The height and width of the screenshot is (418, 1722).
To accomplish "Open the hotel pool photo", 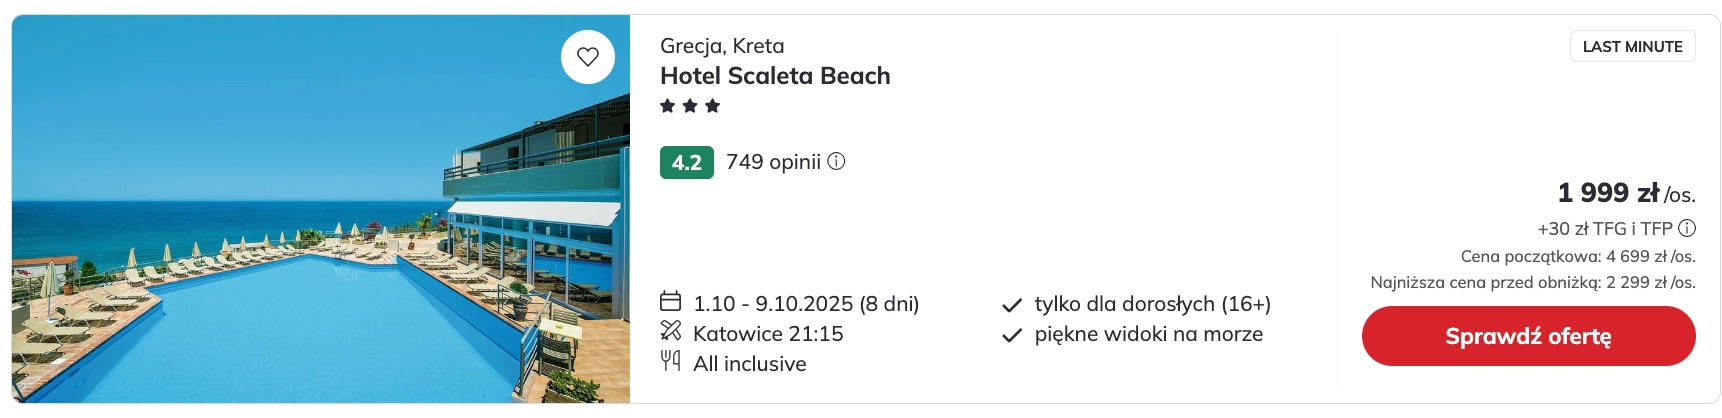I will tap(321, 209).
